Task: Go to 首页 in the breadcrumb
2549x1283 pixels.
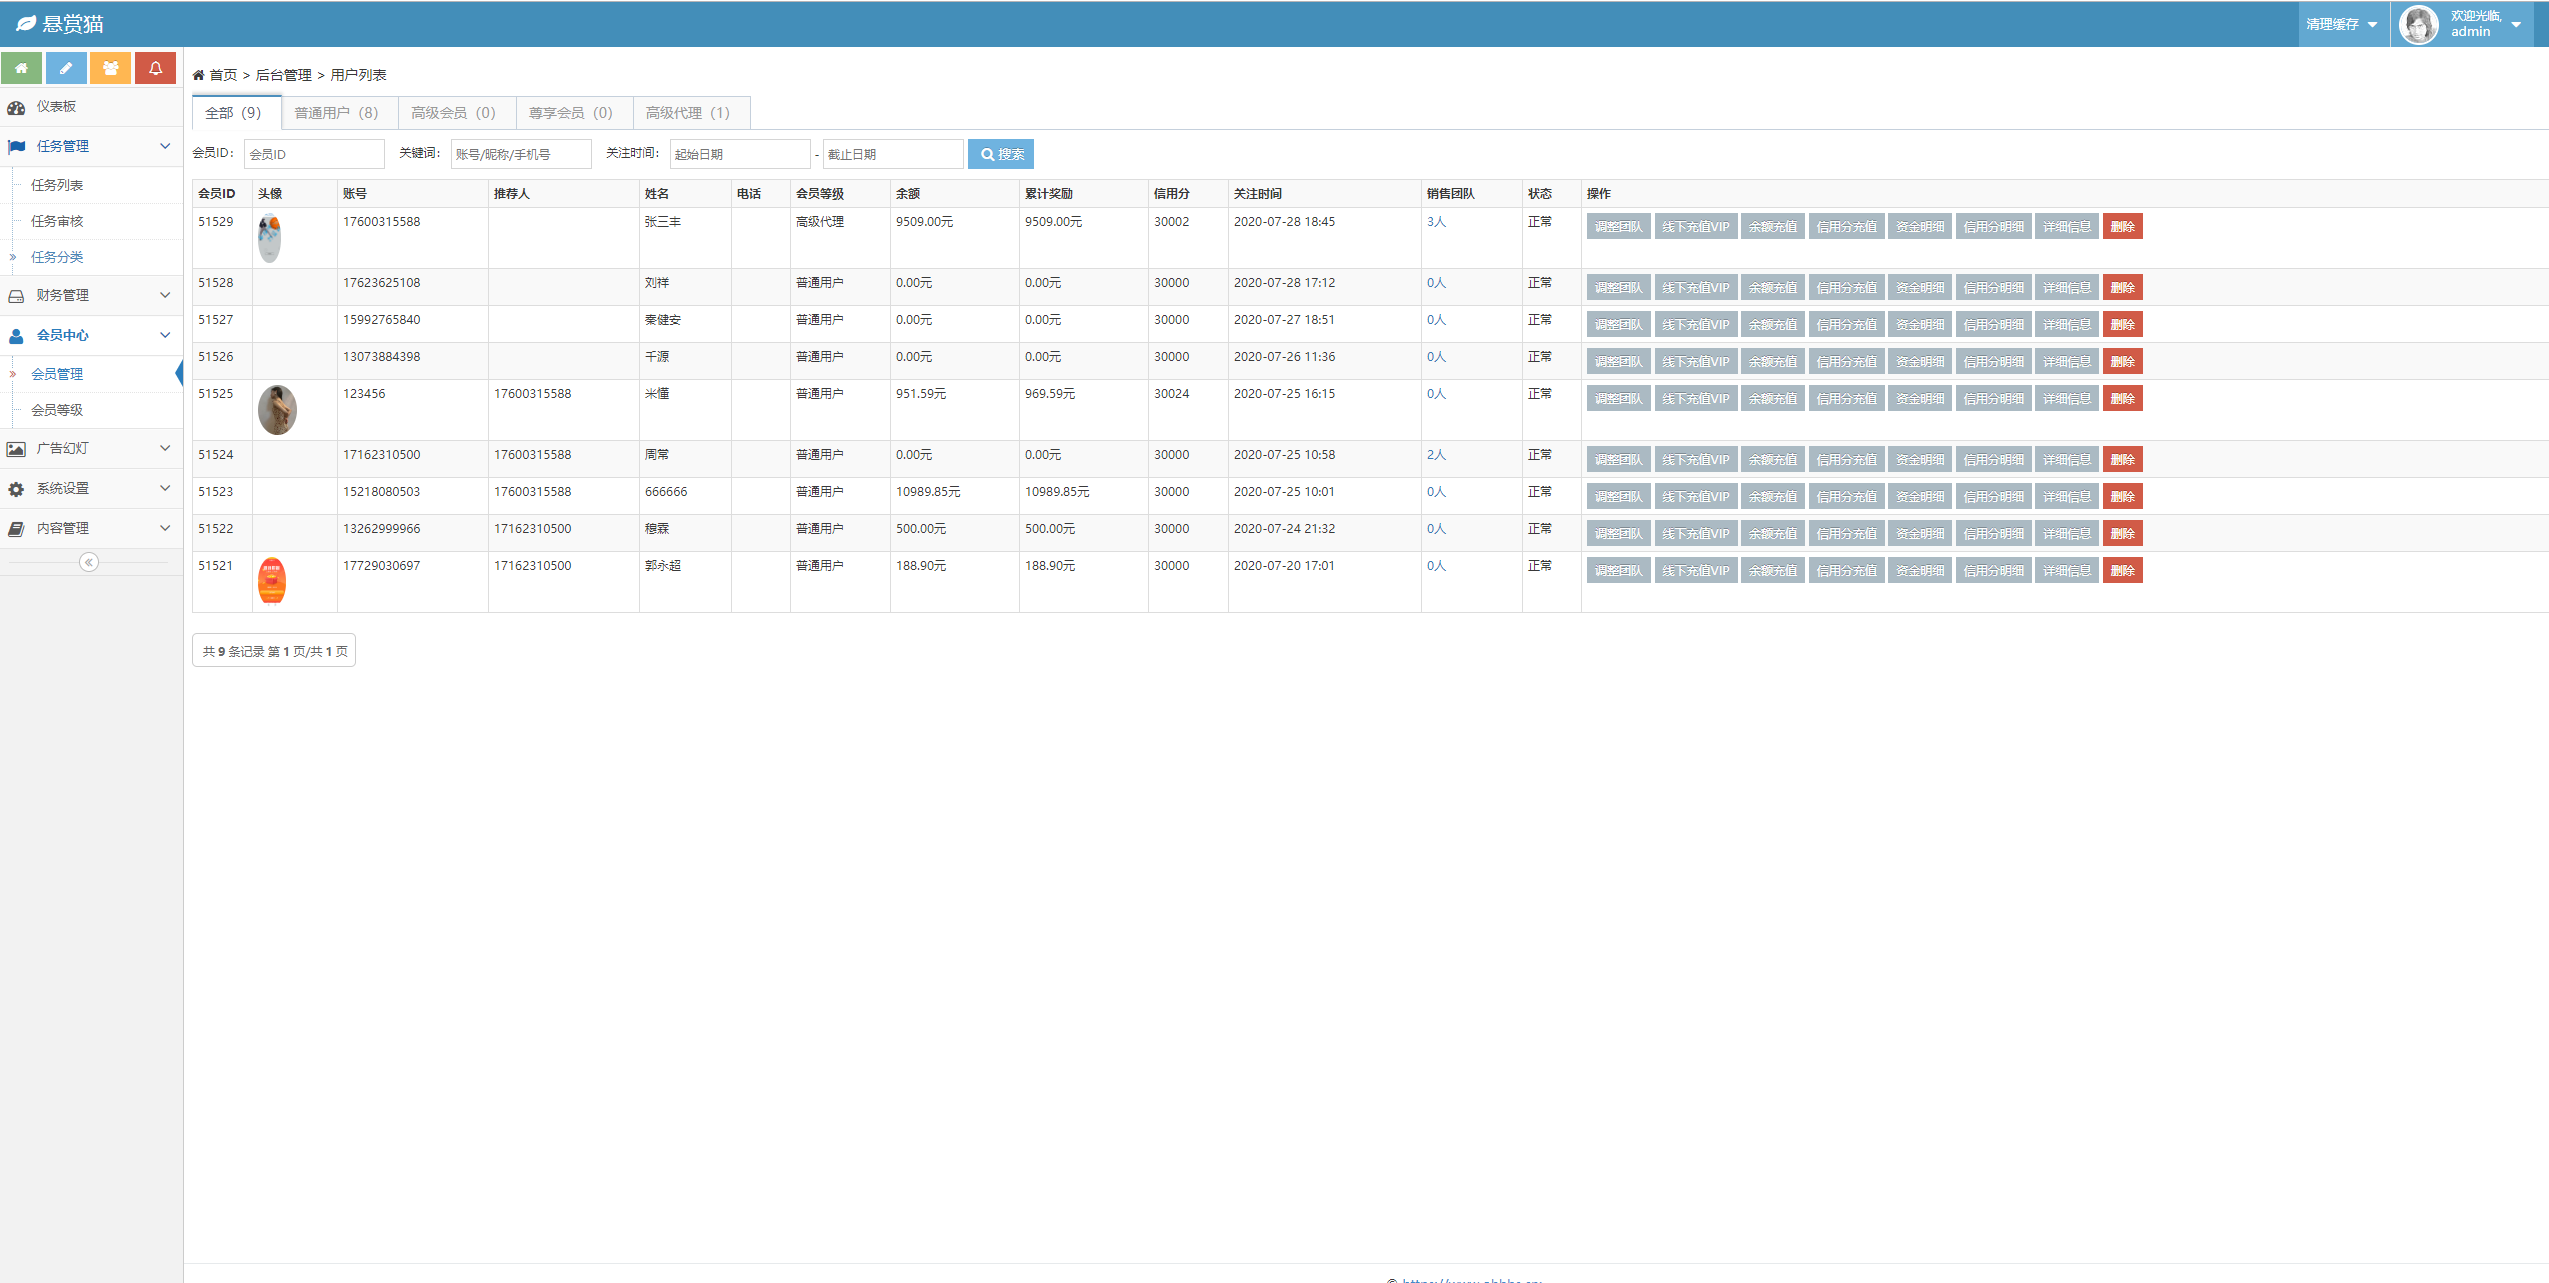Action: [x=223, y=75]
